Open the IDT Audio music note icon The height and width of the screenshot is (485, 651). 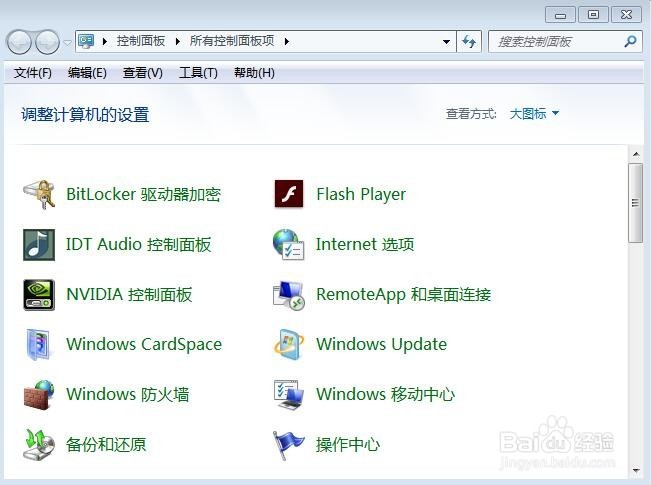pos(39,245)
